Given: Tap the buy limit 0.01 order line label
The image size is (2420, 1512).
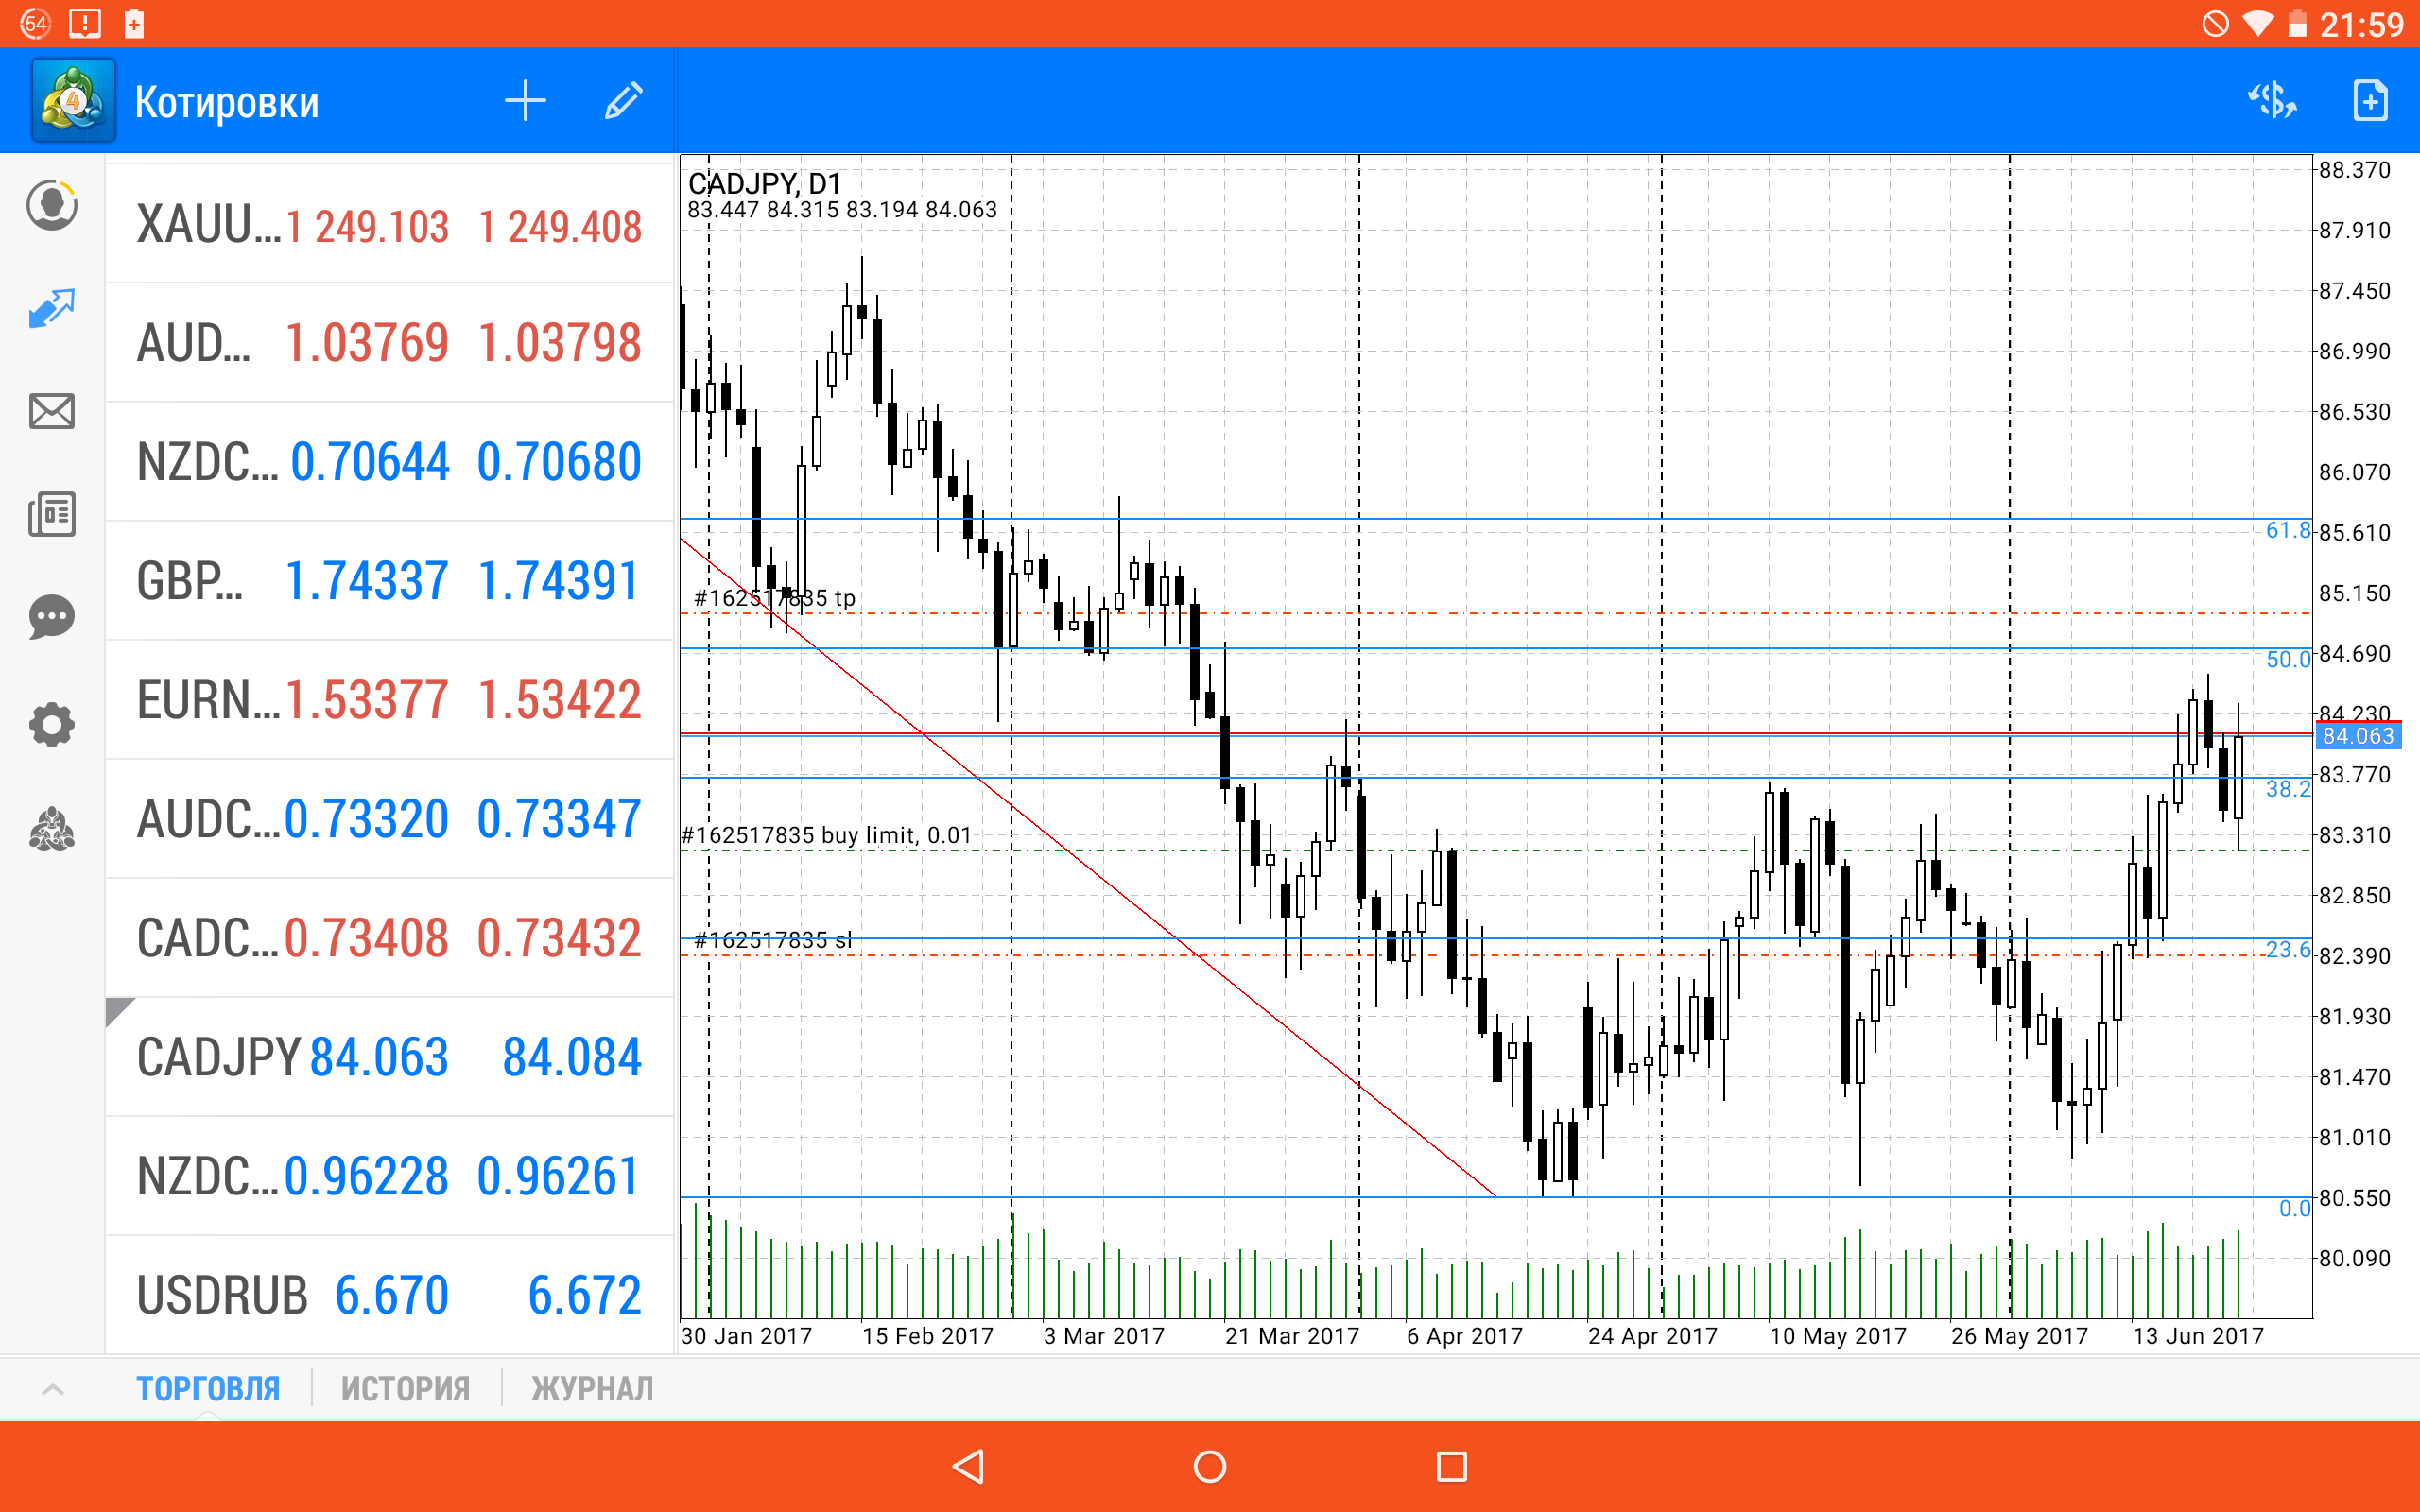Looking at the screenshot, I should click(826, 835).
